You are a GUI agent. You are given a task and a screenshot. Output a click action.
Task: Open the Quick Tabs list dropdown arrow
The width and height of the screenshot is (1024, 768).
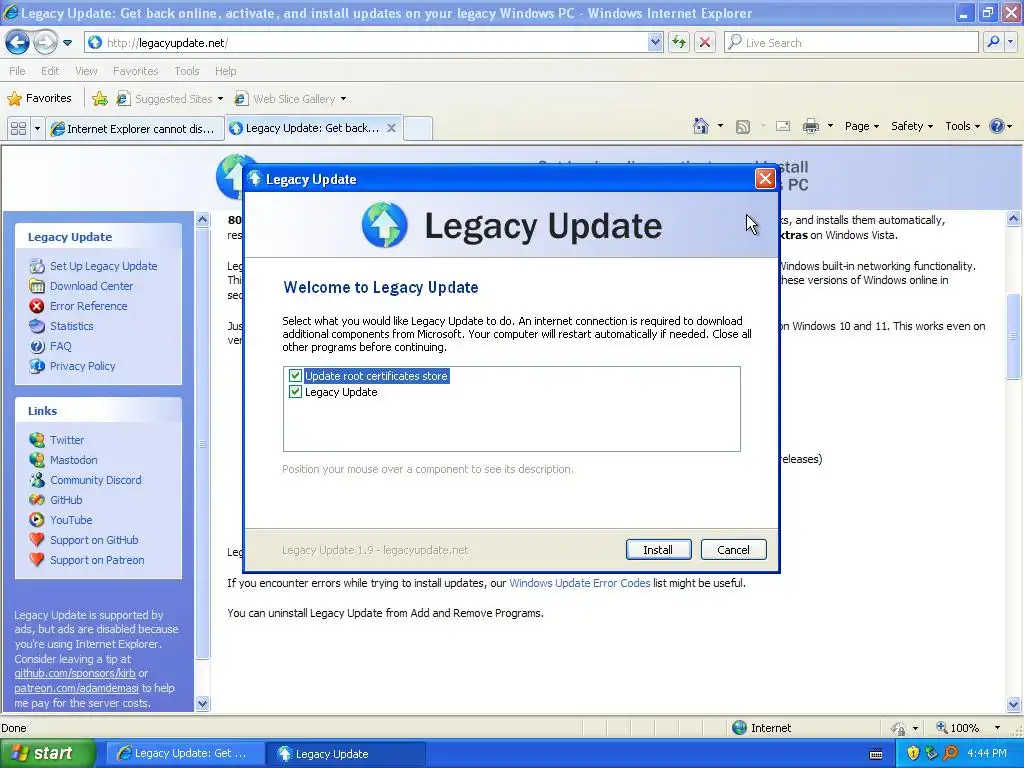click(x=37, y=128)
